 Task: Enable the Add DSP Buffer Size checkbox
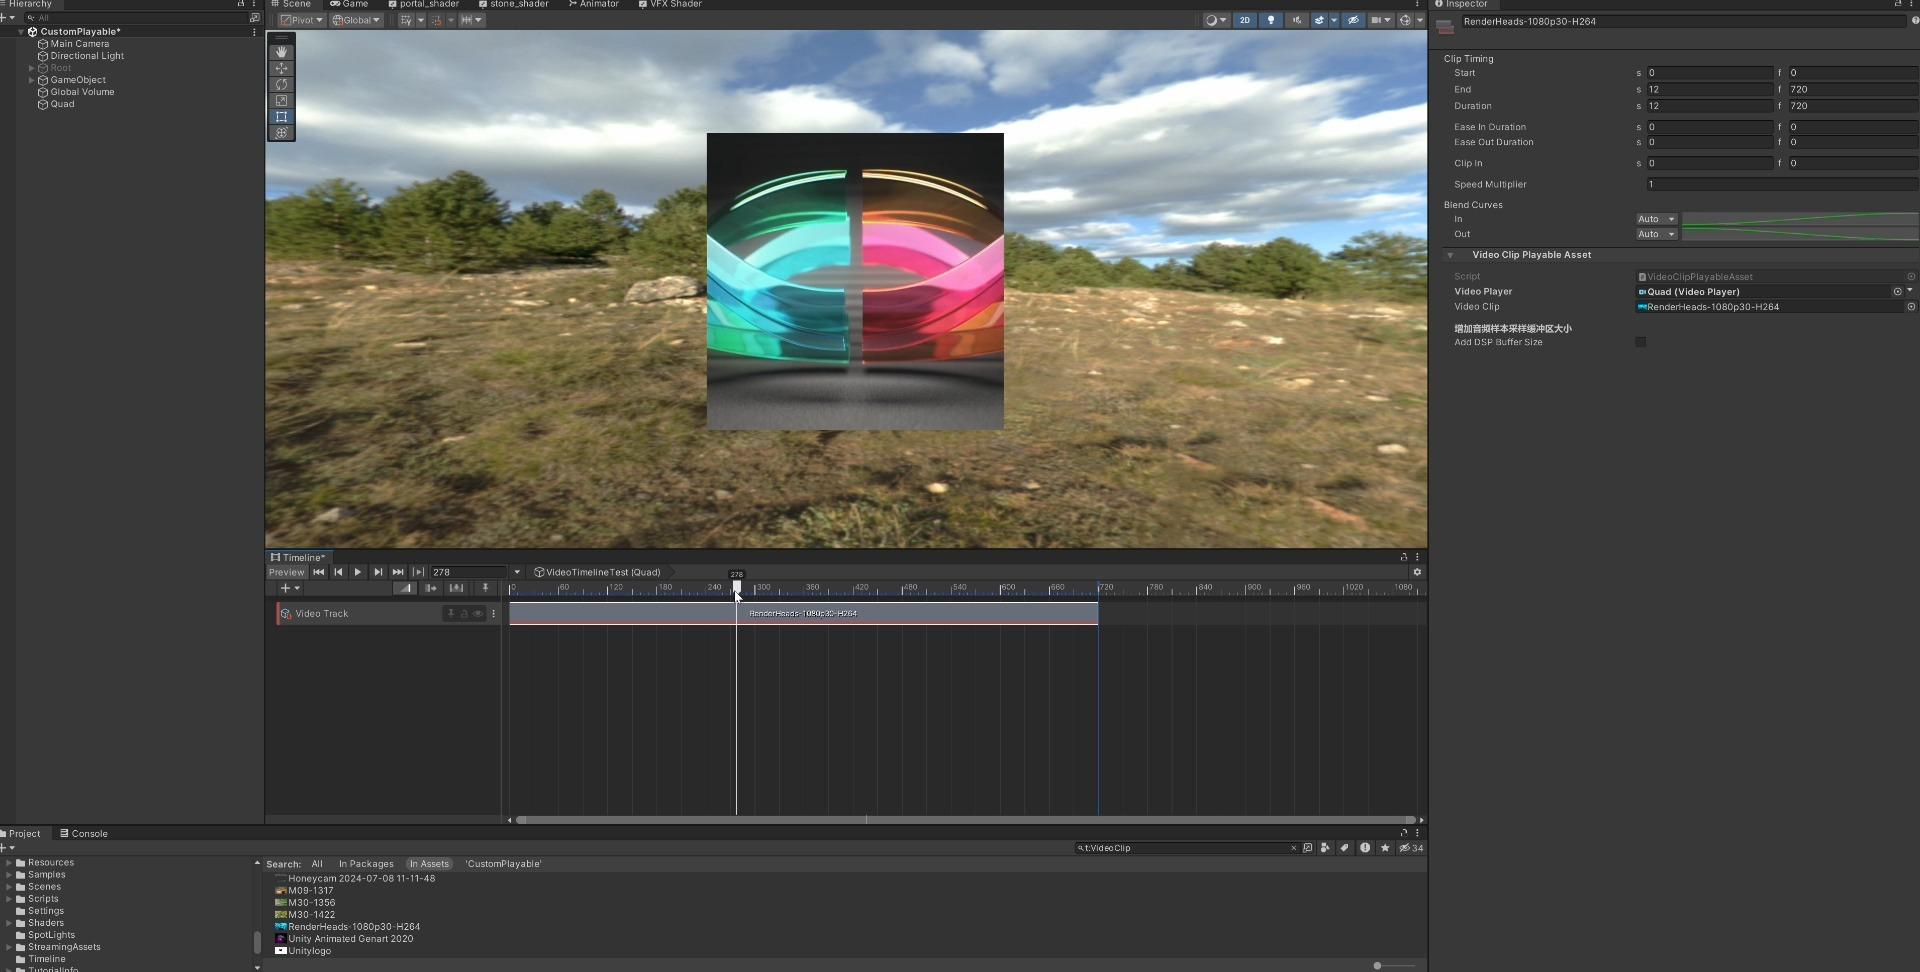pos(1641,342)
